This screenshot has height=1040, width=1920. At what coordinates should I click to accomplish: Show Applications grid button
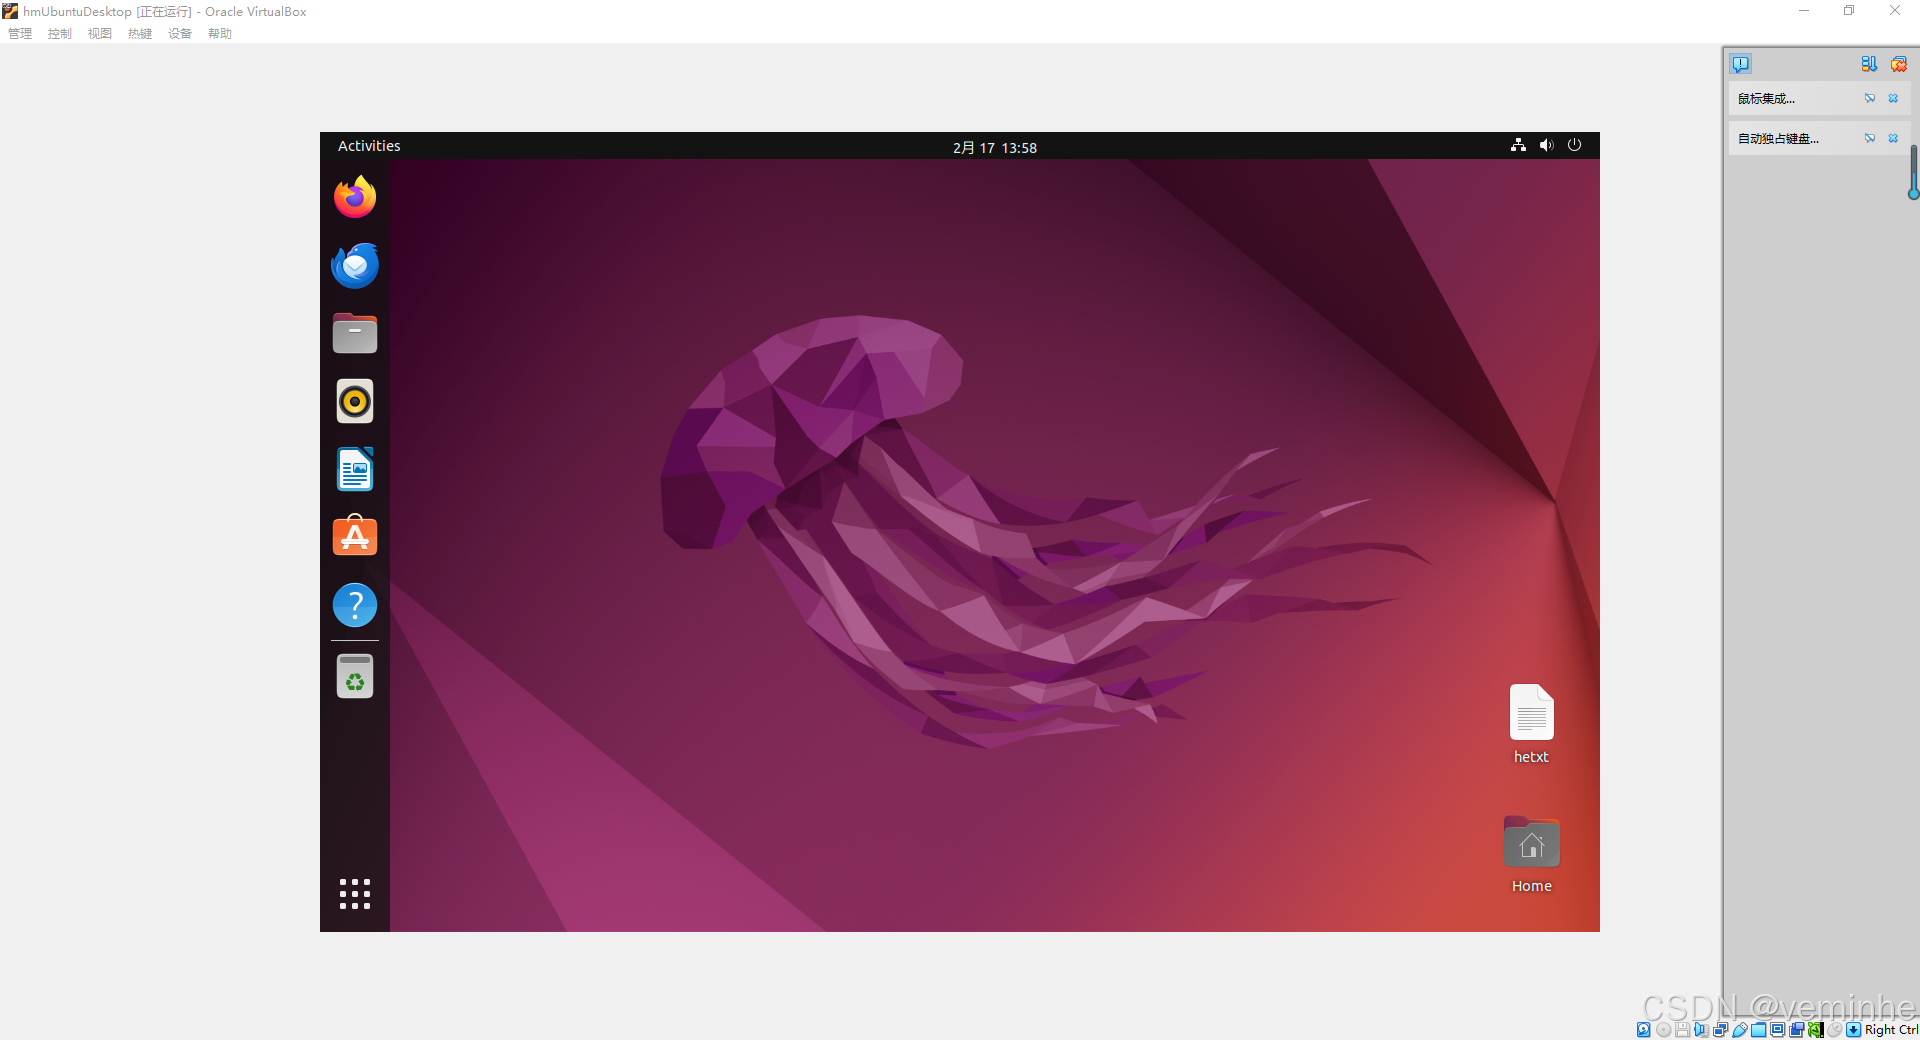coord(355,894)
